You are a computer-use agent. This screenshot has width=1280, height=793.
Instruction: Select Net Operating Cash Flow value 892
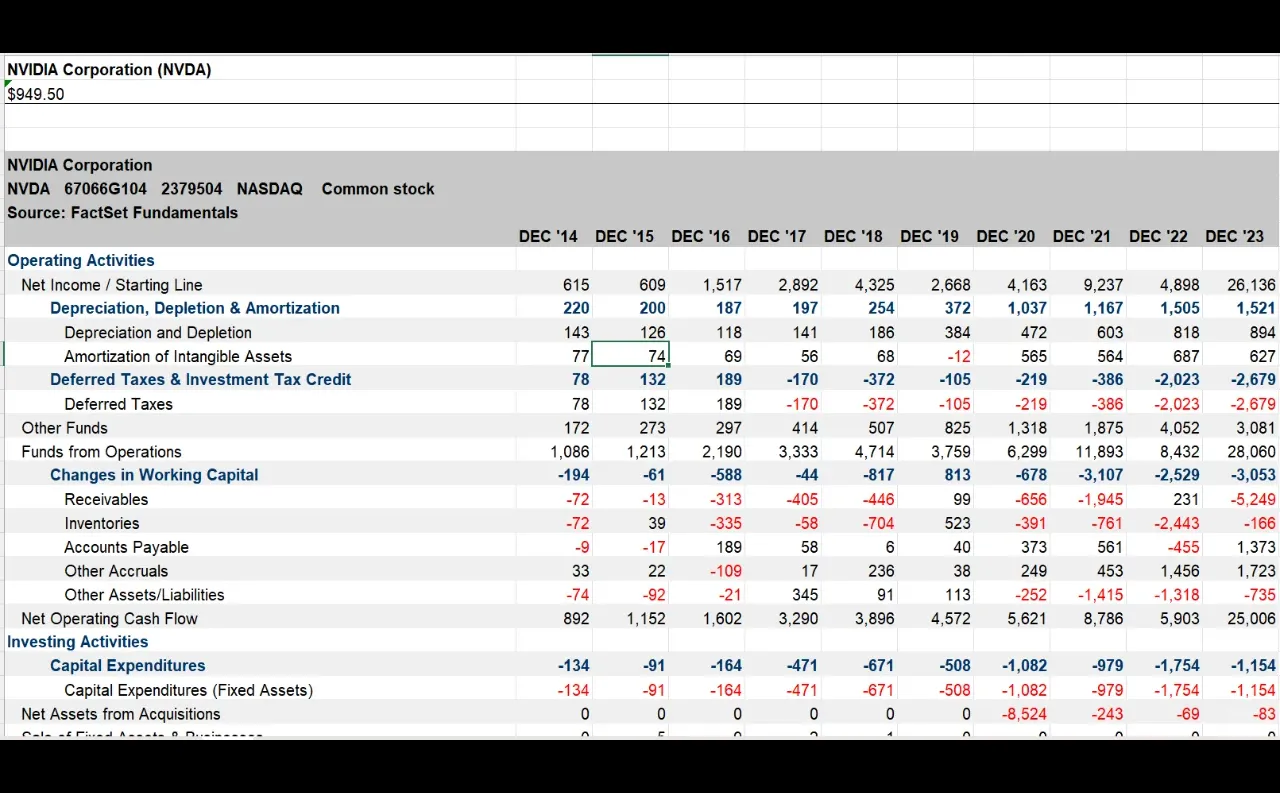(x=576, y=619)
